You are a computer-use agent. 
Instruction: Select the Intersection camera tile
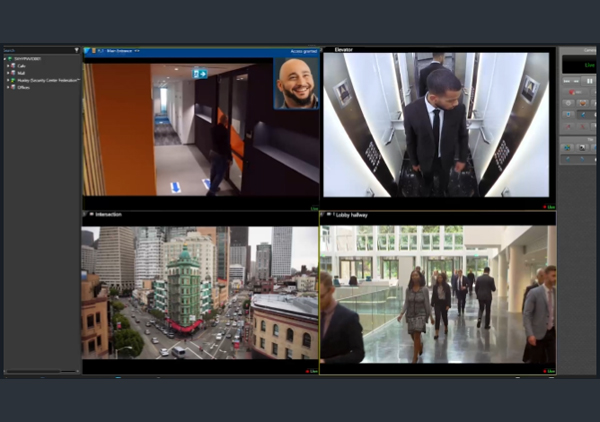point(198,292)
